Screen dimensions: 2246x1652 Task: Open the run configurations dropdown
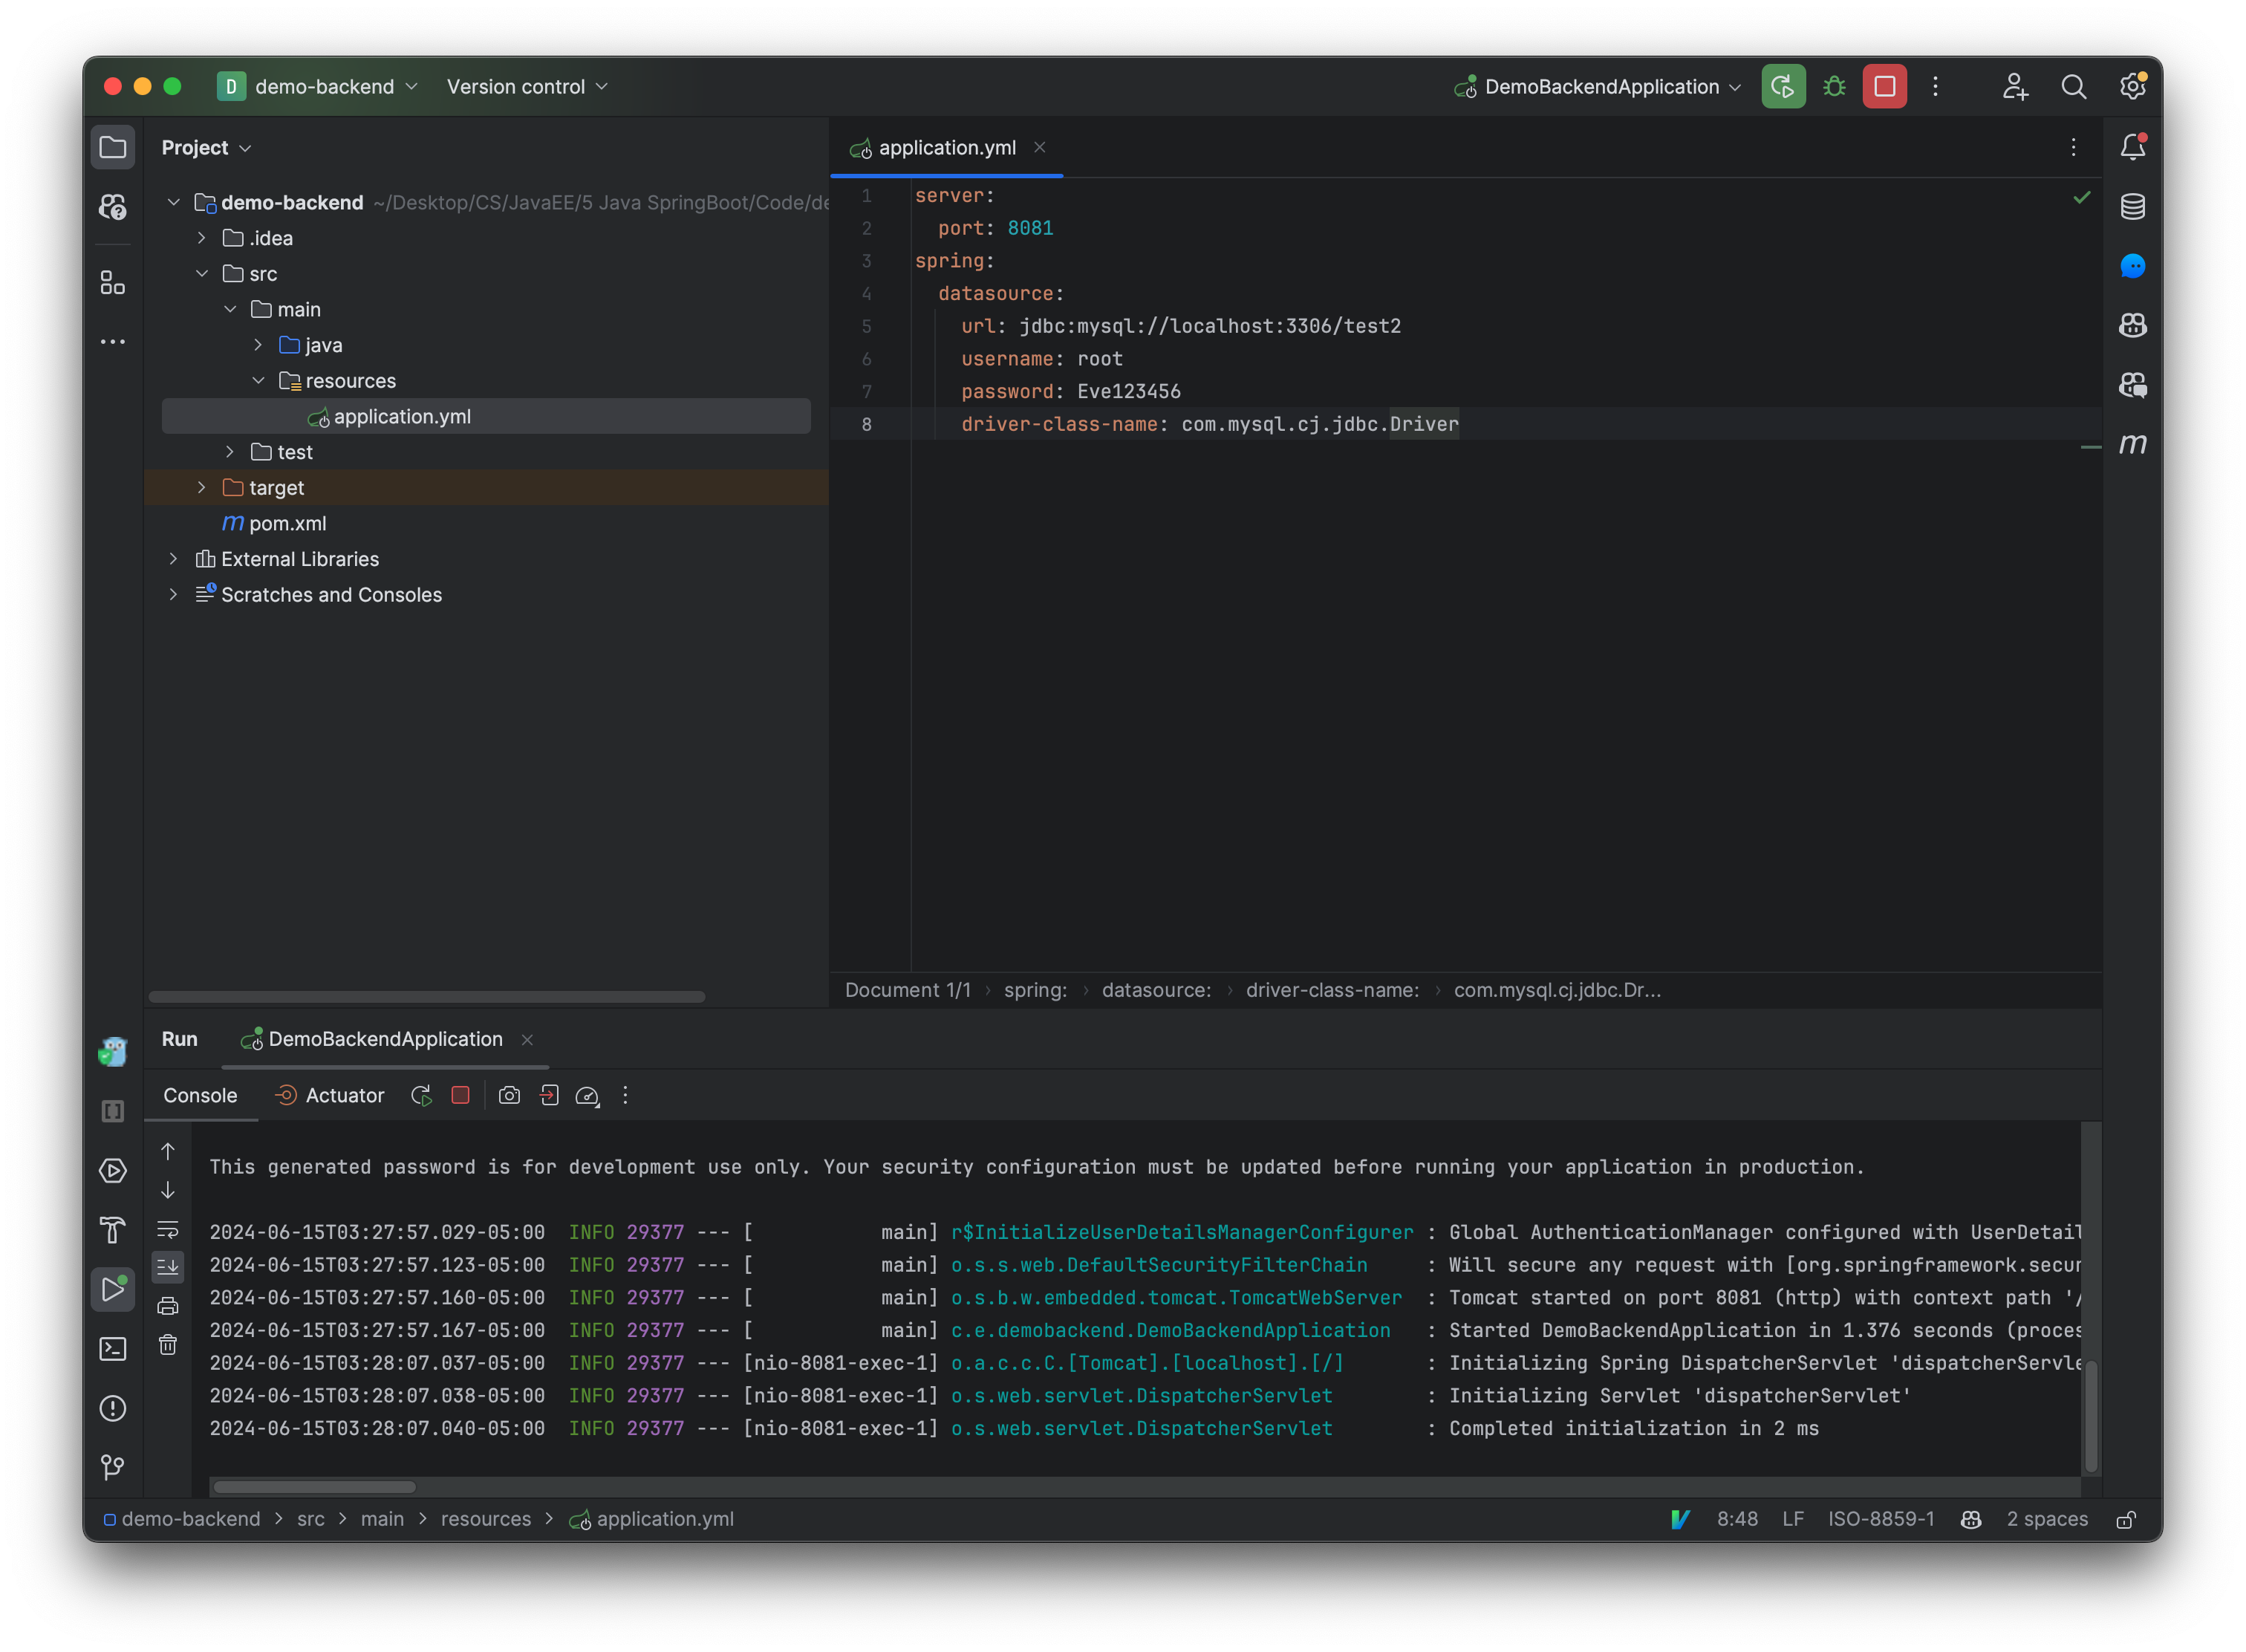tap(1597, 86)
